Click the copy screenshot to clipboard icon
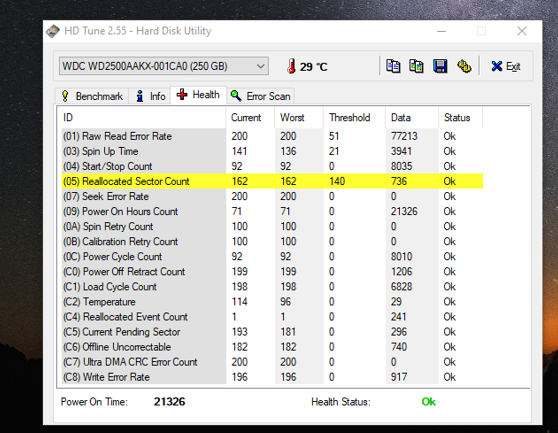Viewport: 558px width, 433px height. click(x=416, y=66)
